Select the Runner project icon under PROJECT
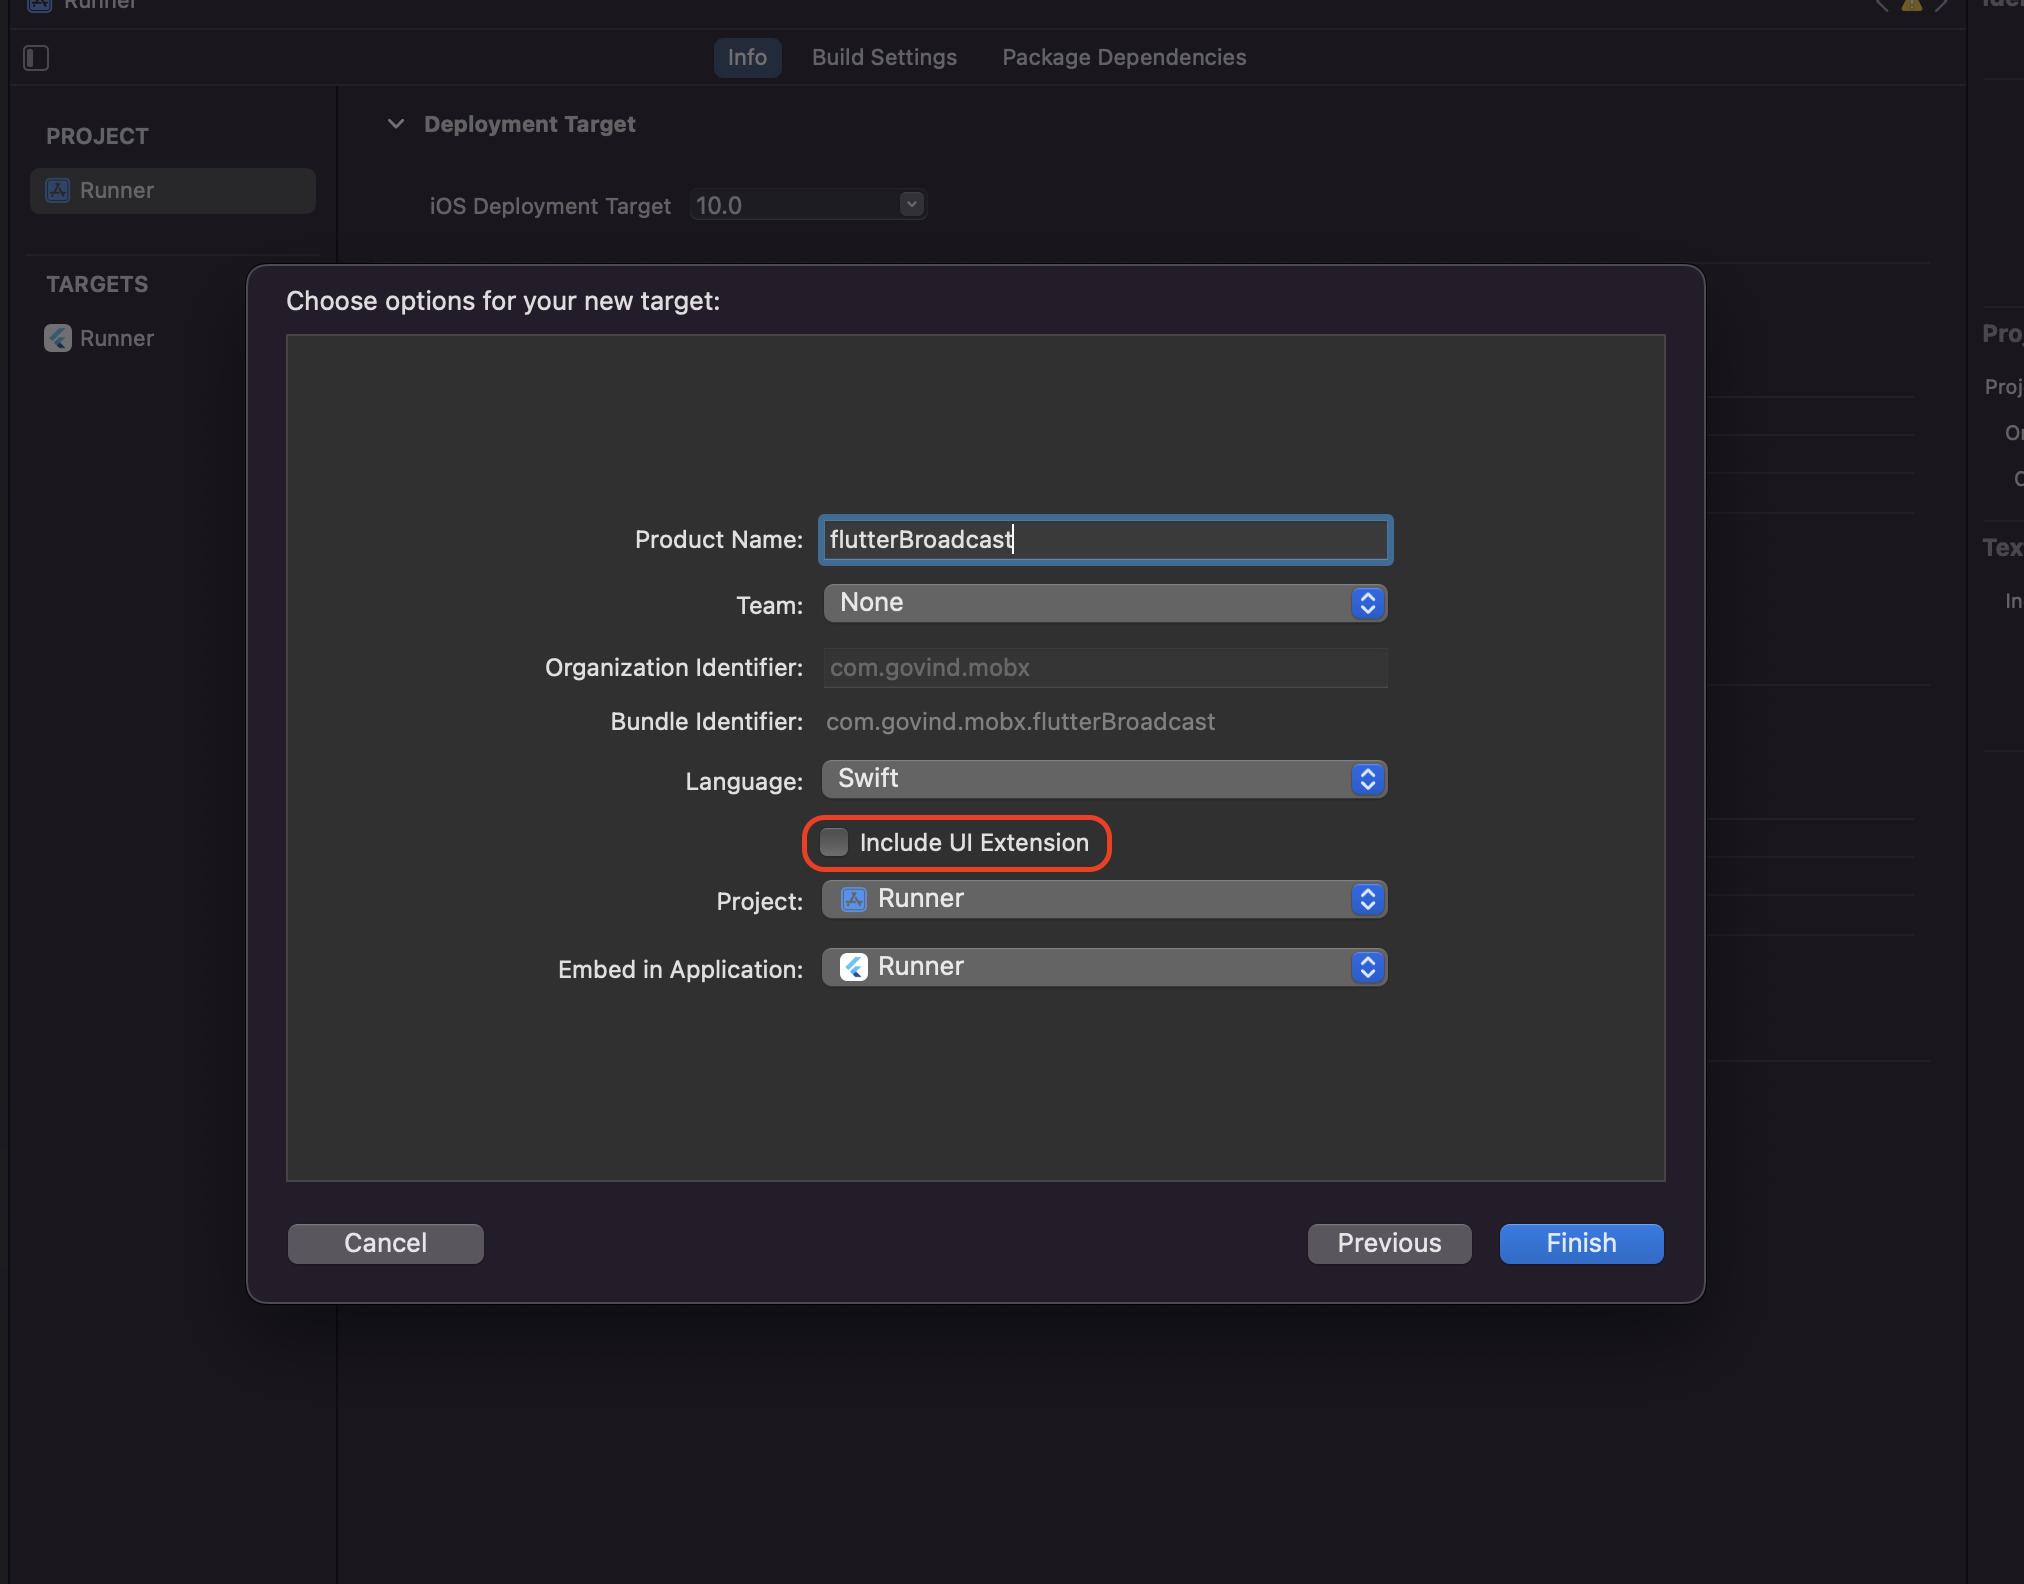The image size is (2024, 1584). tap(57, 190)
